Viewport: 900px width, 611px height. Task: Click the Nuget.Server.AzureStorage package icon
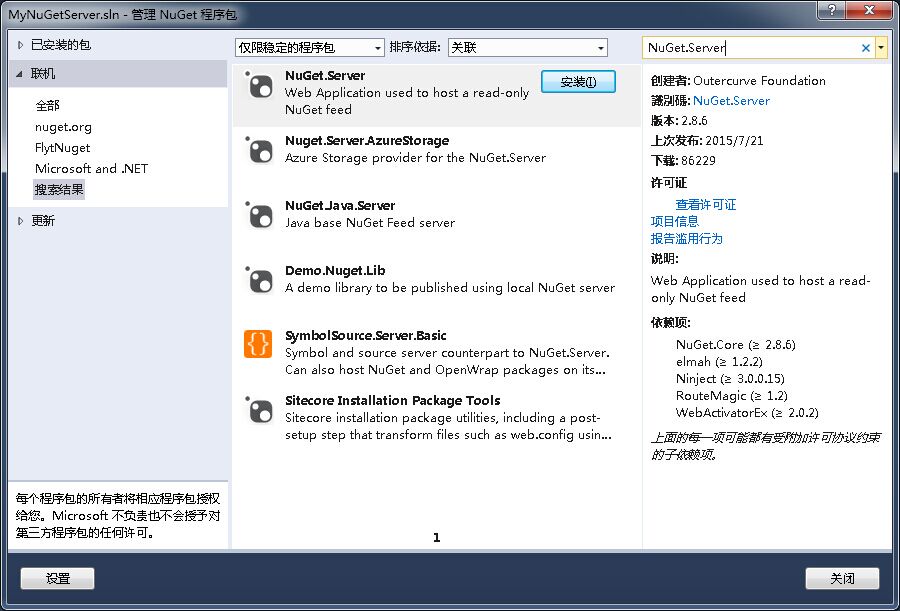(x=259, y=151)
